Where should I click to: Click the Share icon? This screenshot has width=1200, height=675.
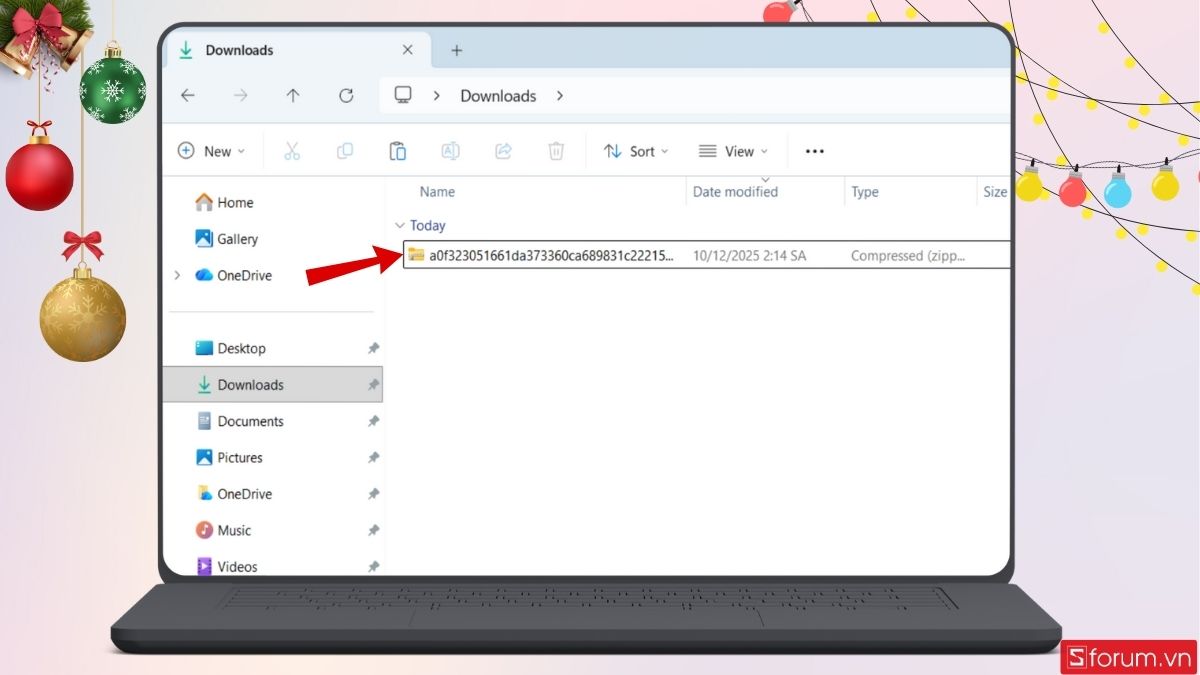[503, 150]
